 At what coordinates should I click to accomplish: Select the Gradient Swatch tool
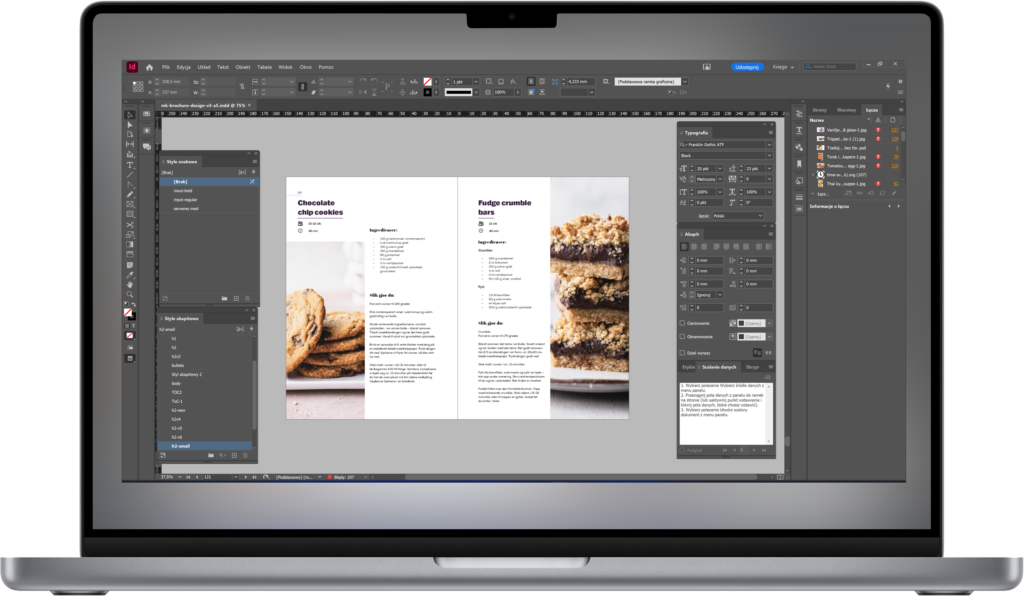129,244
